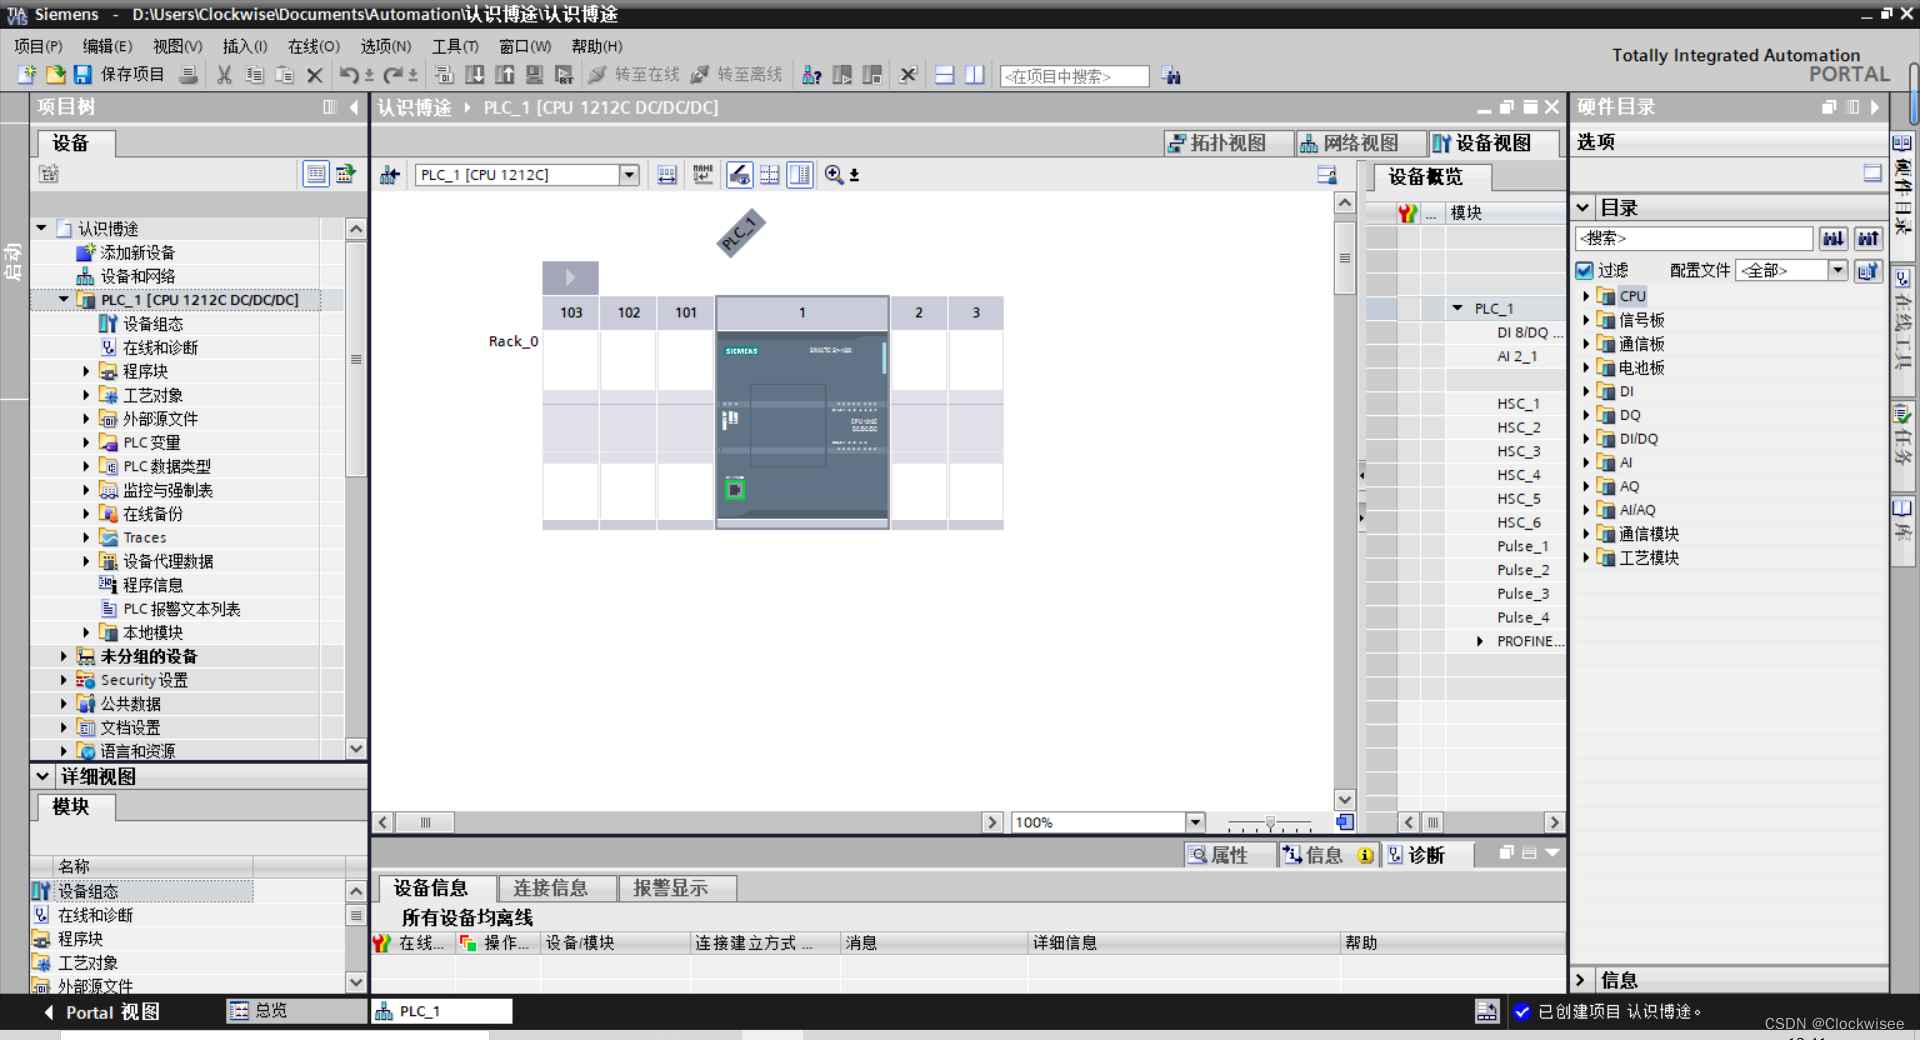Open the 项目(P) menu

[x=38, y=46]
